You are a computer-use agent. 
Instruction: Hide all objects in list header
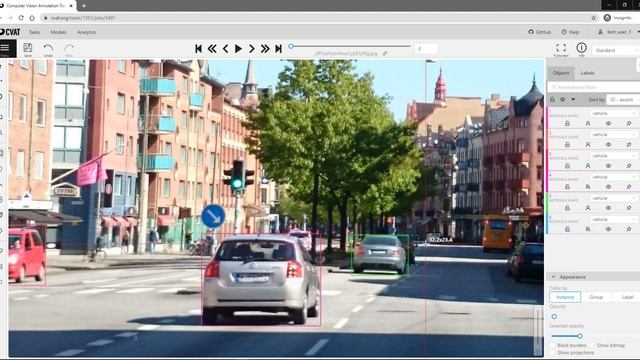tap(562, 100)
